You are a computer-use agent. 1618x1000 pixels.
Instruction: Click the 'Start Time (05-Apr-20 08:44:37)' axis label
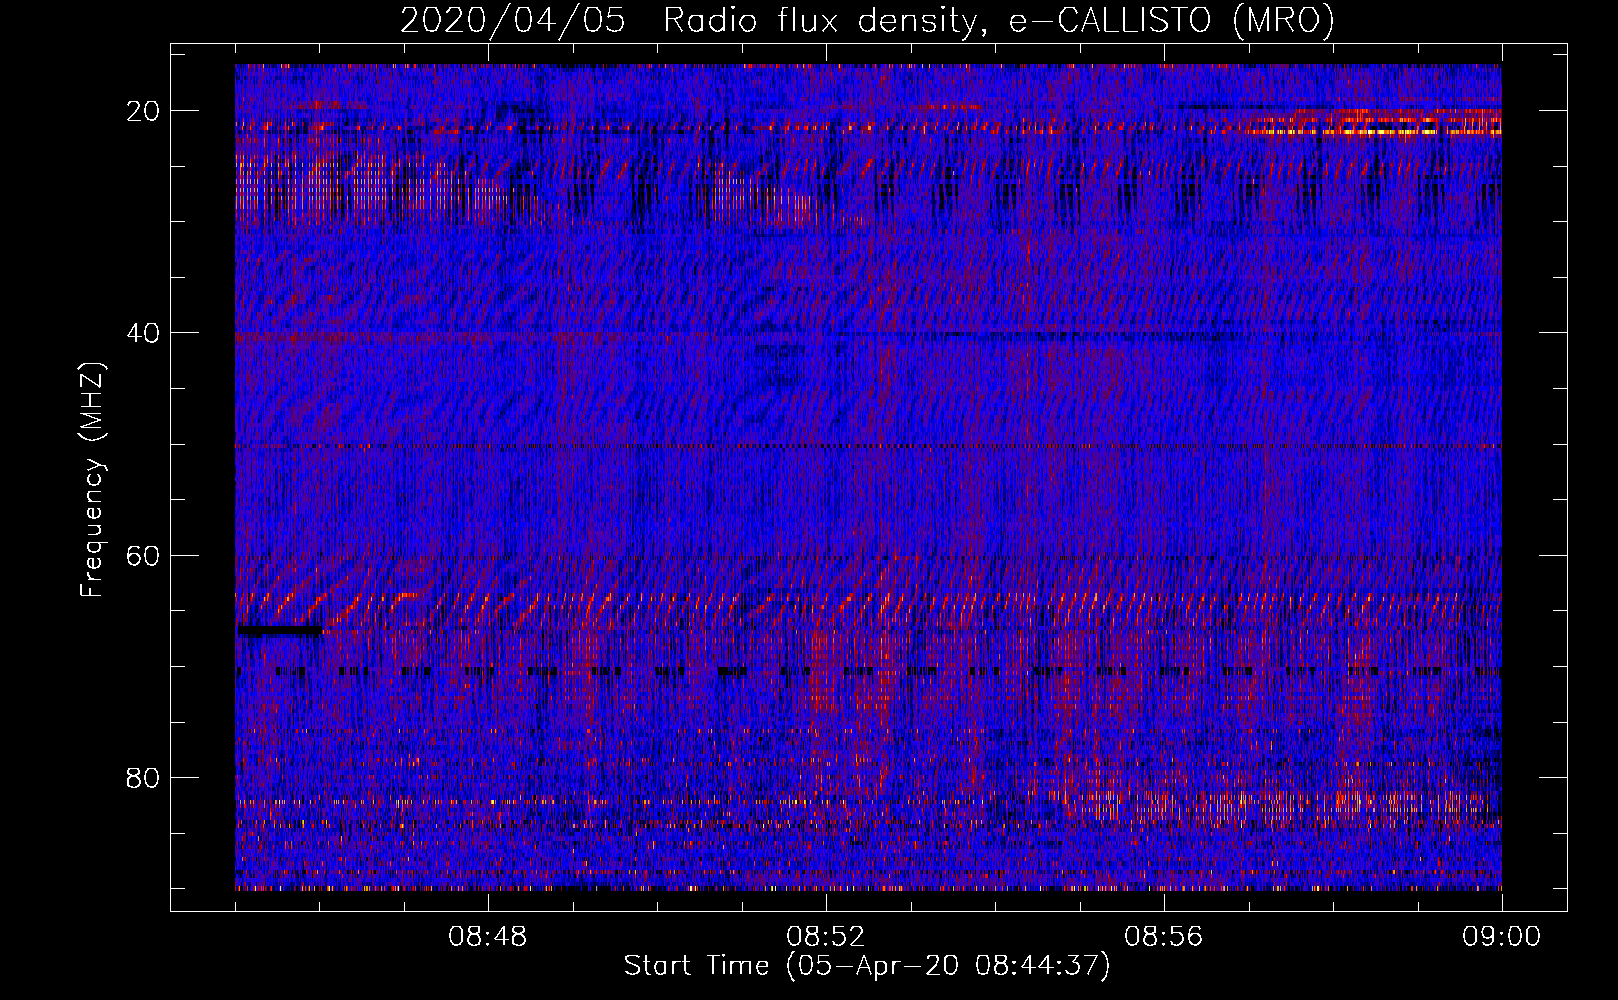click(867, 966)
